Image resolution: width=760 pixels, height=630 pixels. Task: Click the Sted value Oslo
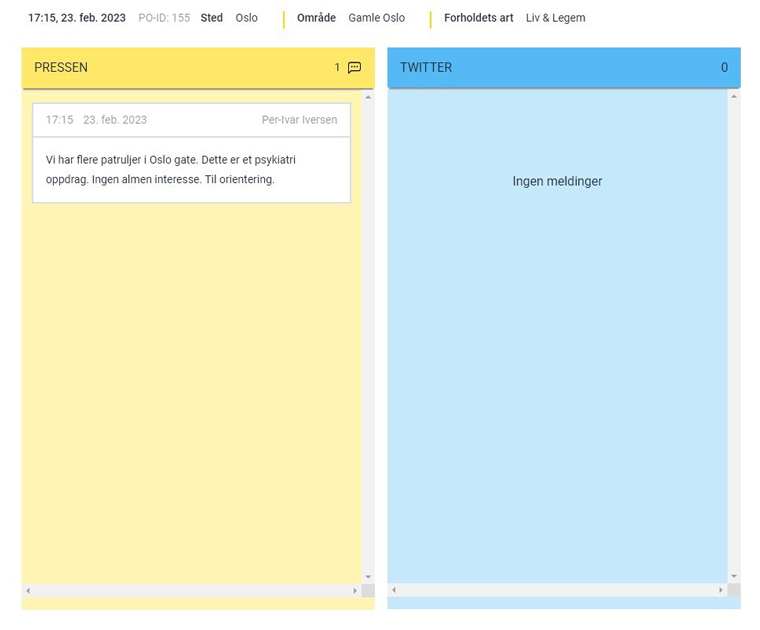coord(246,18)
